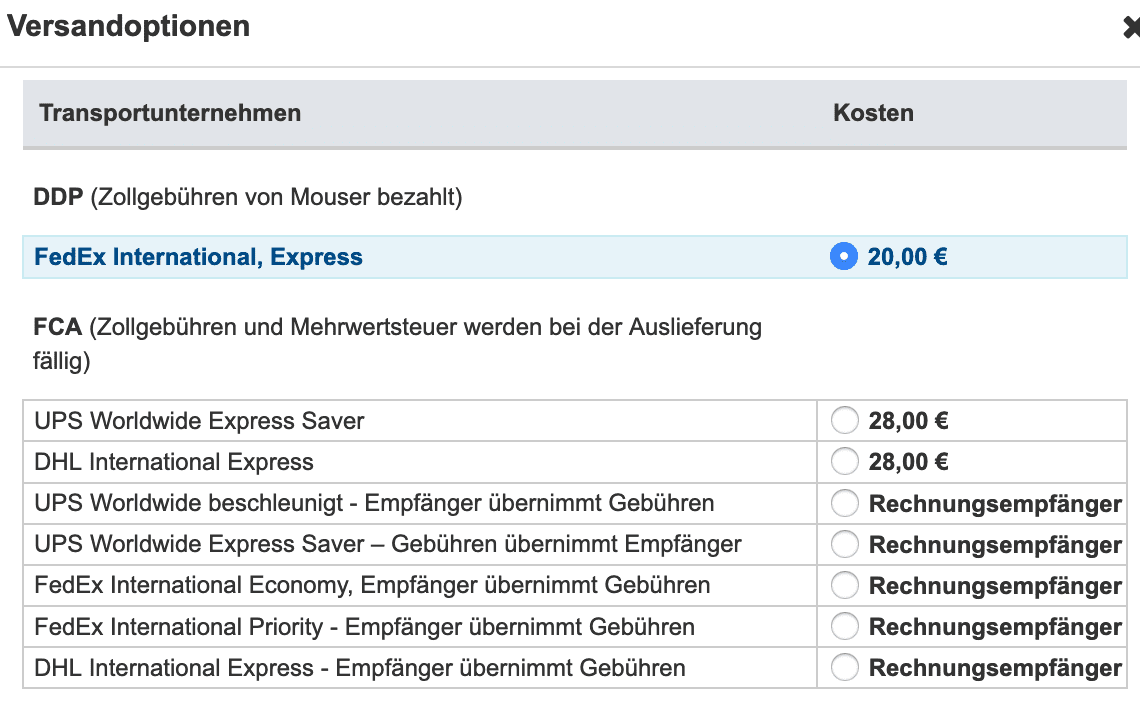The image size is (1140, 702).
Task: Select the DHL International Express 28,00 € radio button
Action: pyautogui.click(x=845, y=461)
